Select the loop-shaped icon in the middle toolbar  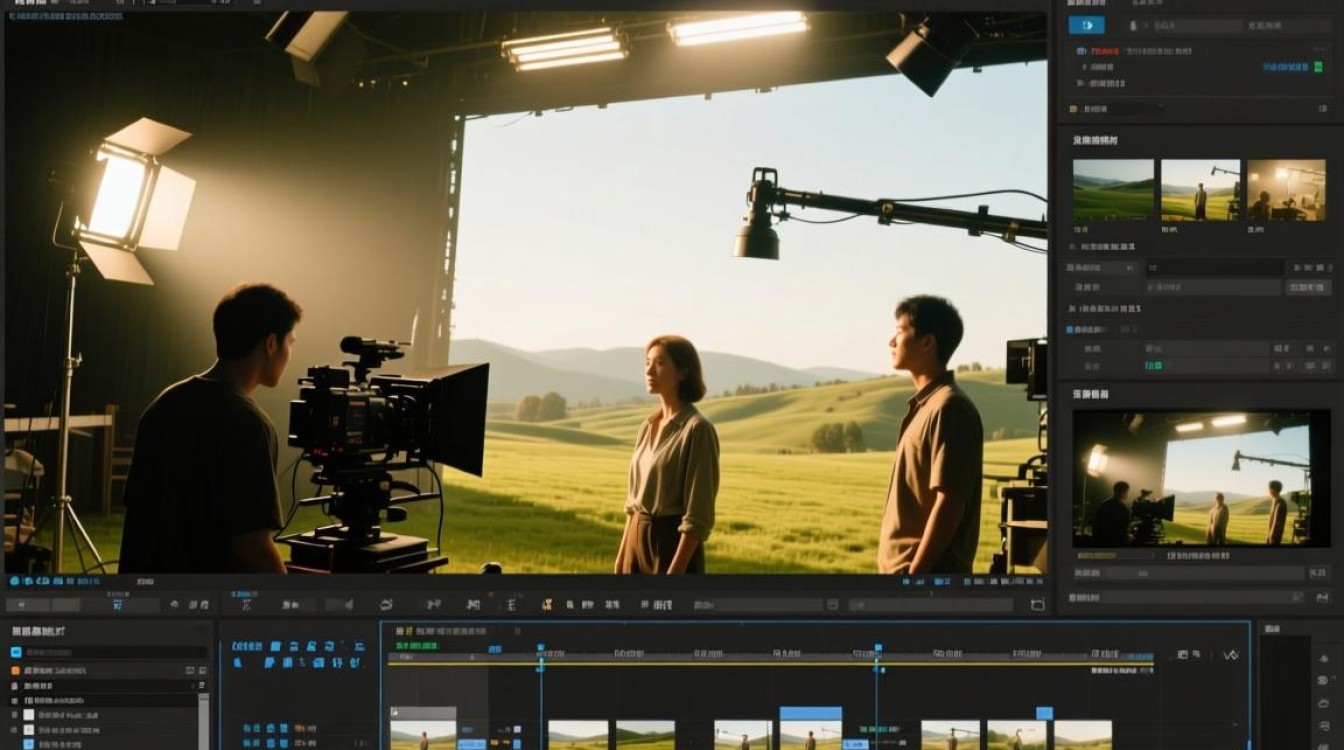point(386,604)
